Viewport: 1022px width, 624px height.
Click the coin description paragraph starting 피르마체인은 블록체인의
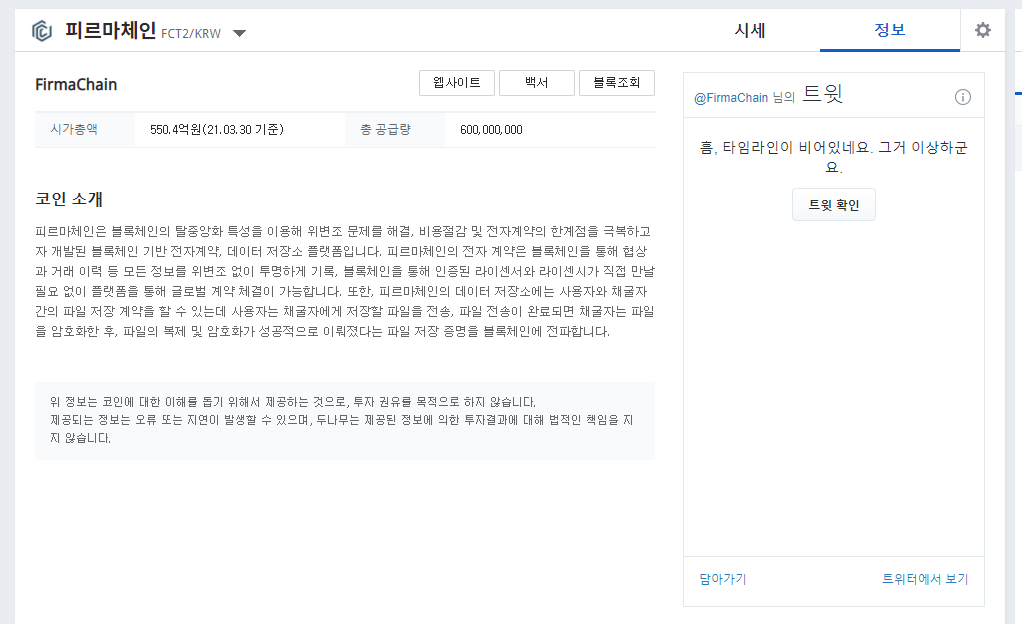pos(345,281)
